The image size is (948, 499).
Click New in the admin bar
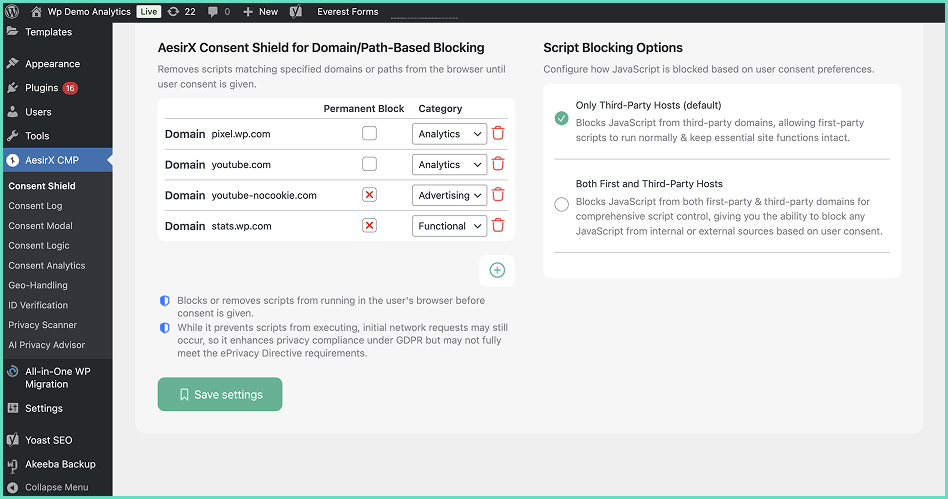[268, 11]
